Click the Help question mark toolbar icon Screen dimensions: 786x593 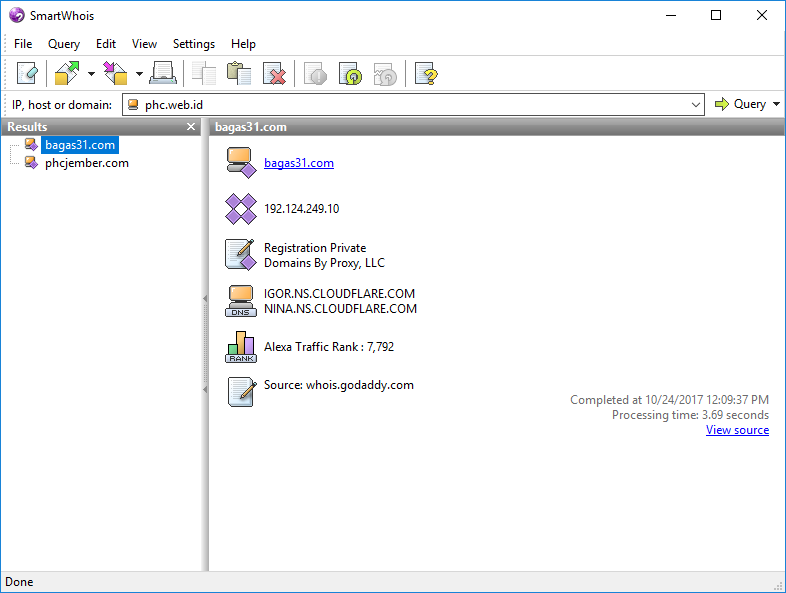[x=426, y=74]
